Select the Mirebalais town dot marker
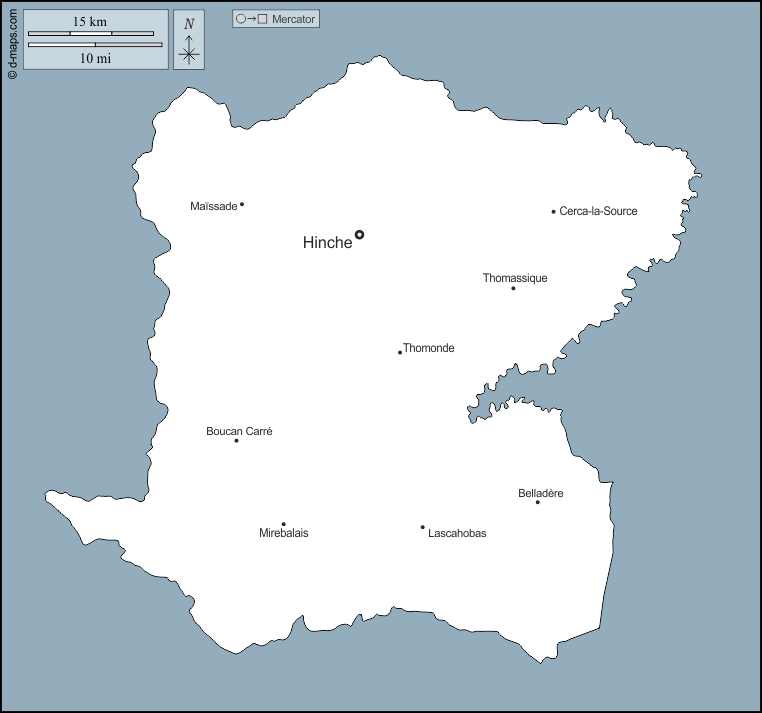762x713 pixels. pos(283,524)
